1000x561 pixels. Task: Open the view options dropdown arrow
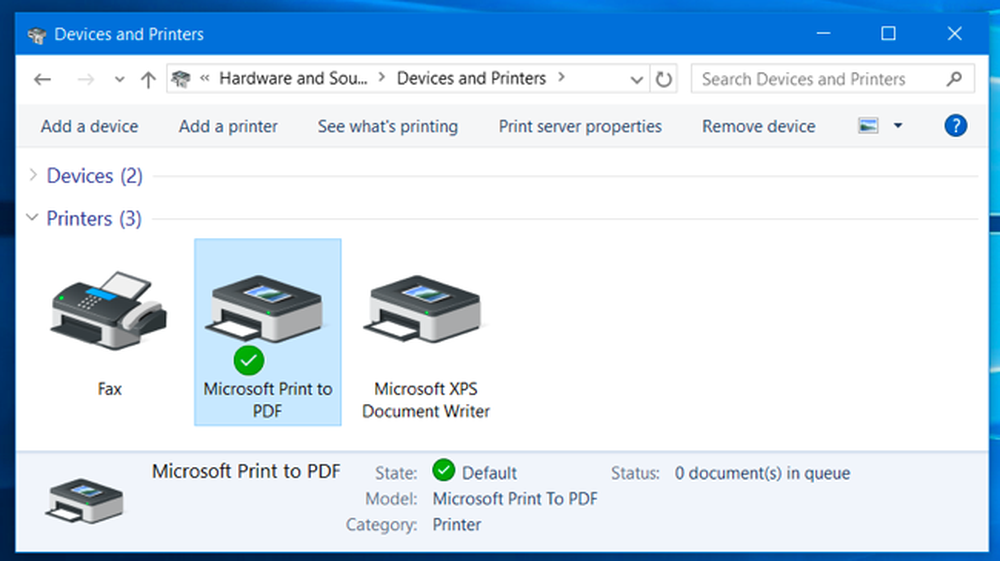click(898, 126)
